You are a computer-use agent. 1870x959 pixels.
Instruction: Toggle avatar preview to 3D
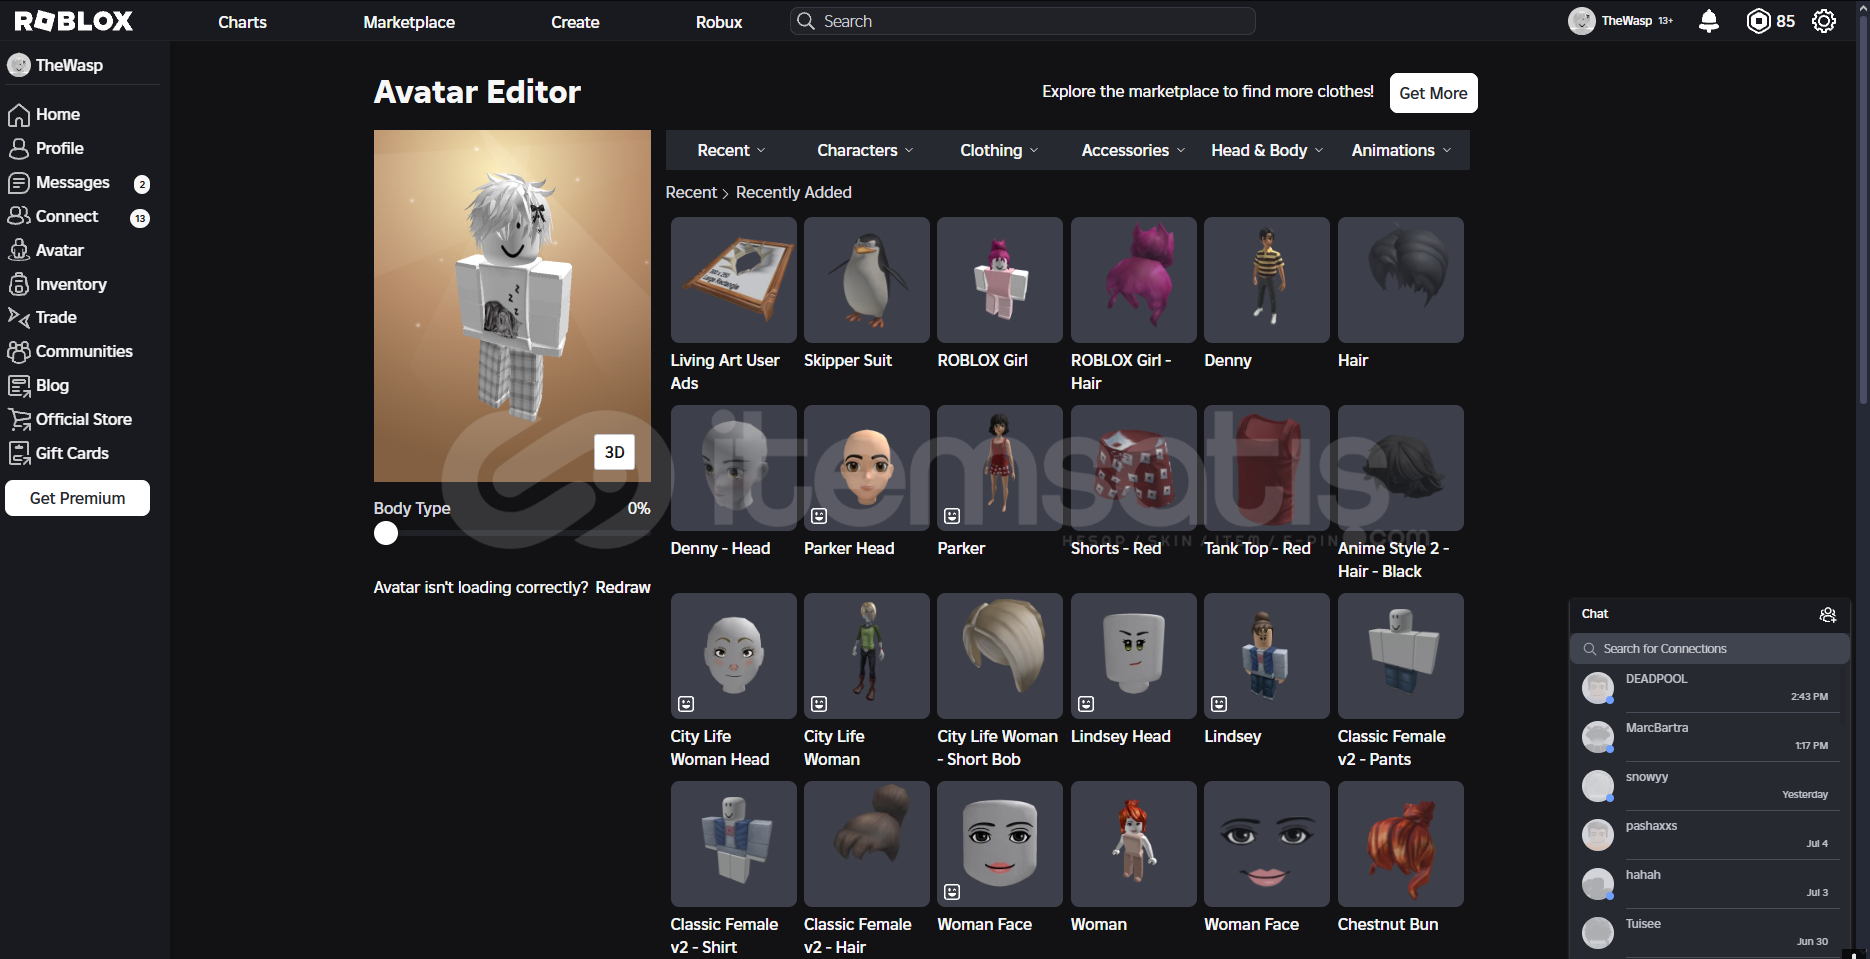pos(615,452)
